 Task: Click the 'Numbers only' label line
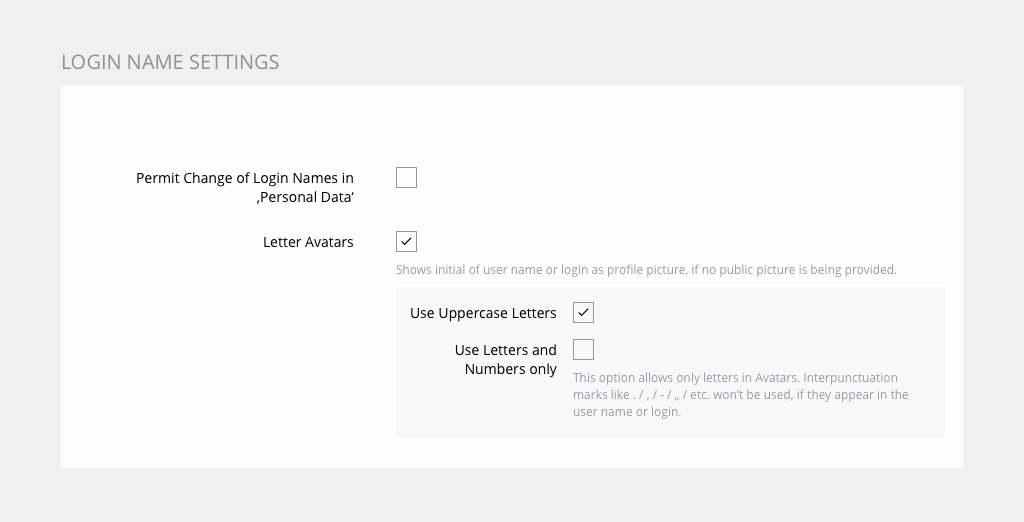tap(510, 369)
